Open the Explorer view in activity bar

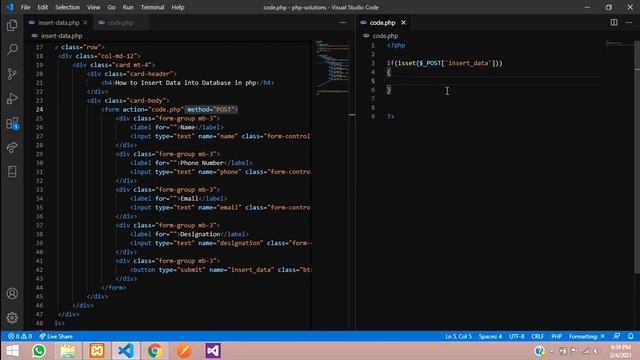[12, 25]
